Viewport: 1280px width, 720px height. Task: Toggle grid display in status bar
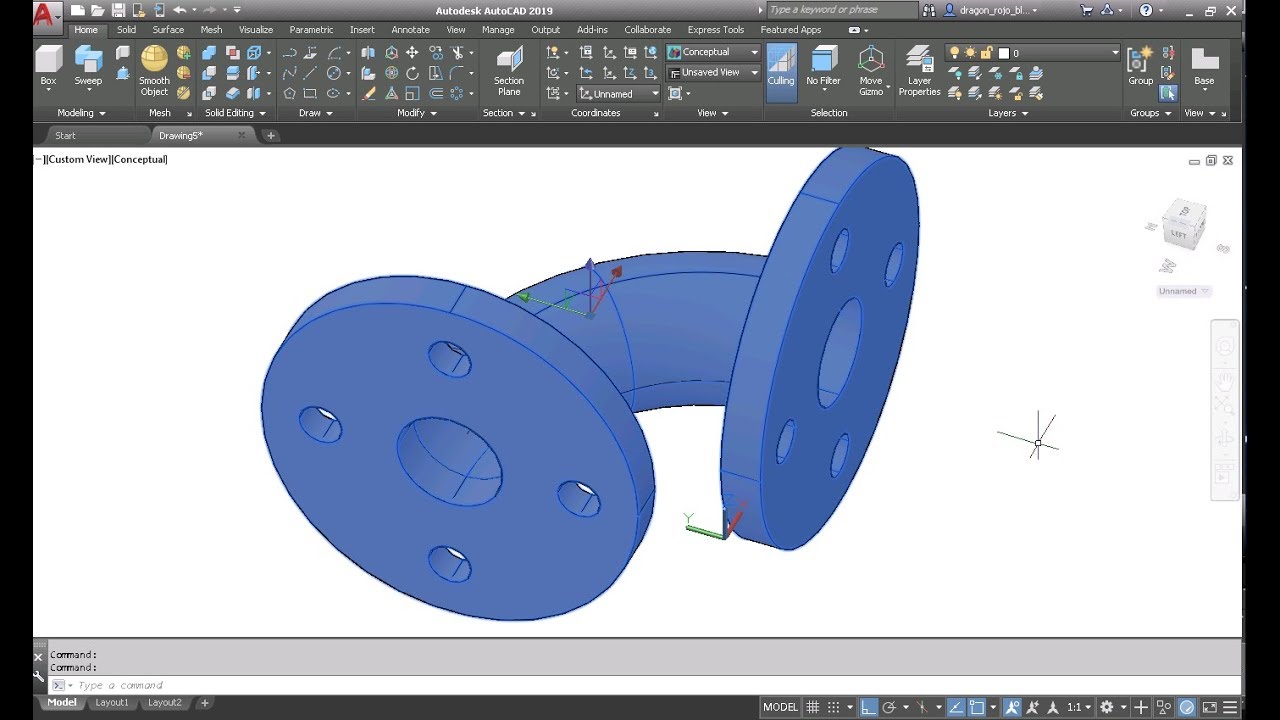pos(813,707)
